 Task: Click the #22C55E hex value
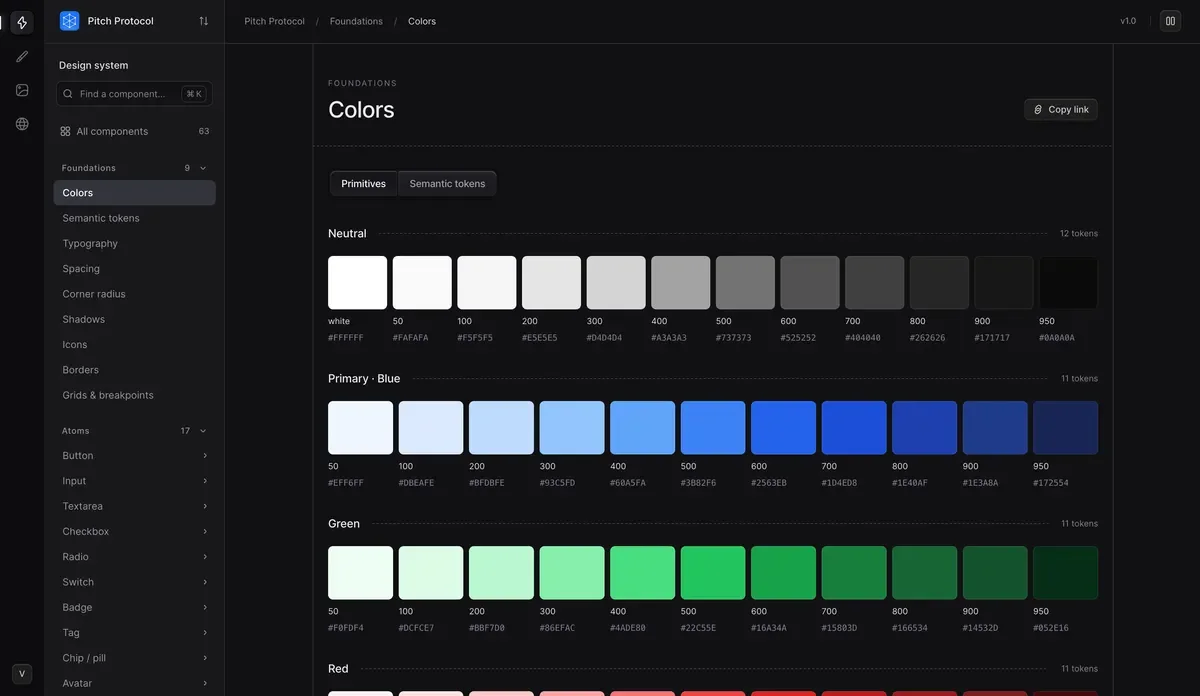698,628
